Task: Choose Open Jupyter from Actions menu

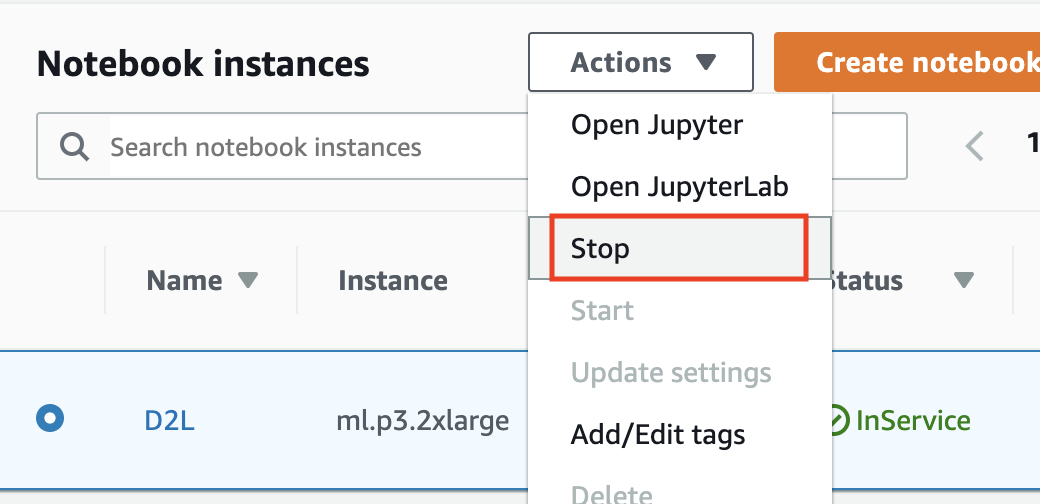Action: [656, 125]
